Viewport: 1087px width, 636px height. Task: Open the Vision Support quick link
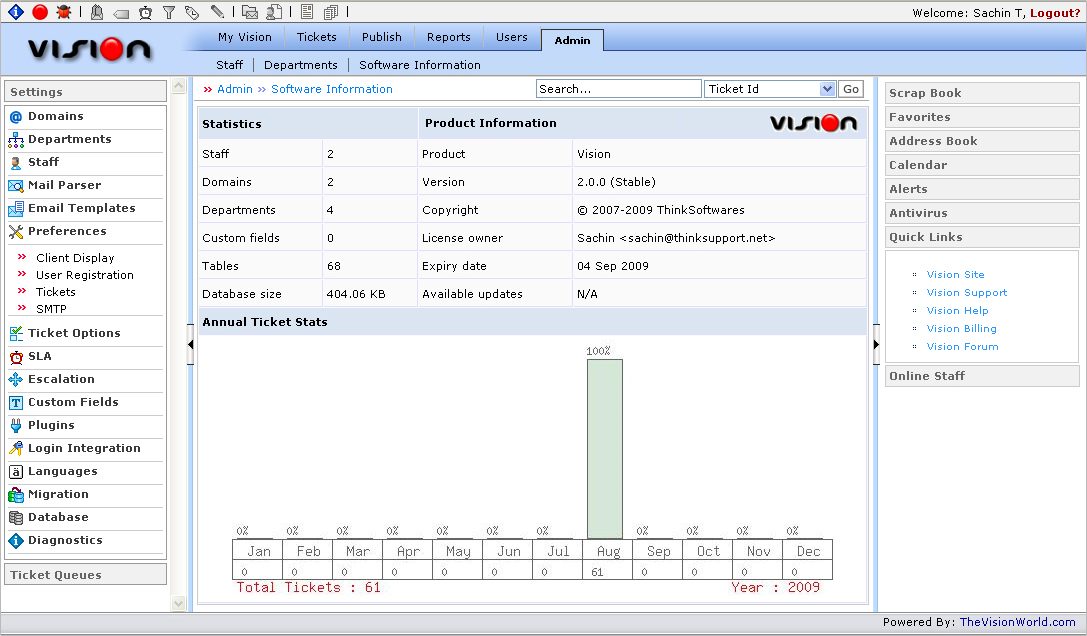966,293
